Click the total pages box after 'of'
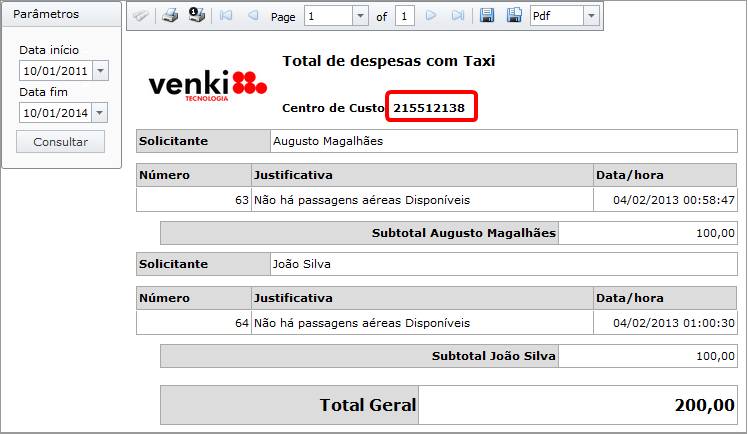 click(x=404, y=16)
